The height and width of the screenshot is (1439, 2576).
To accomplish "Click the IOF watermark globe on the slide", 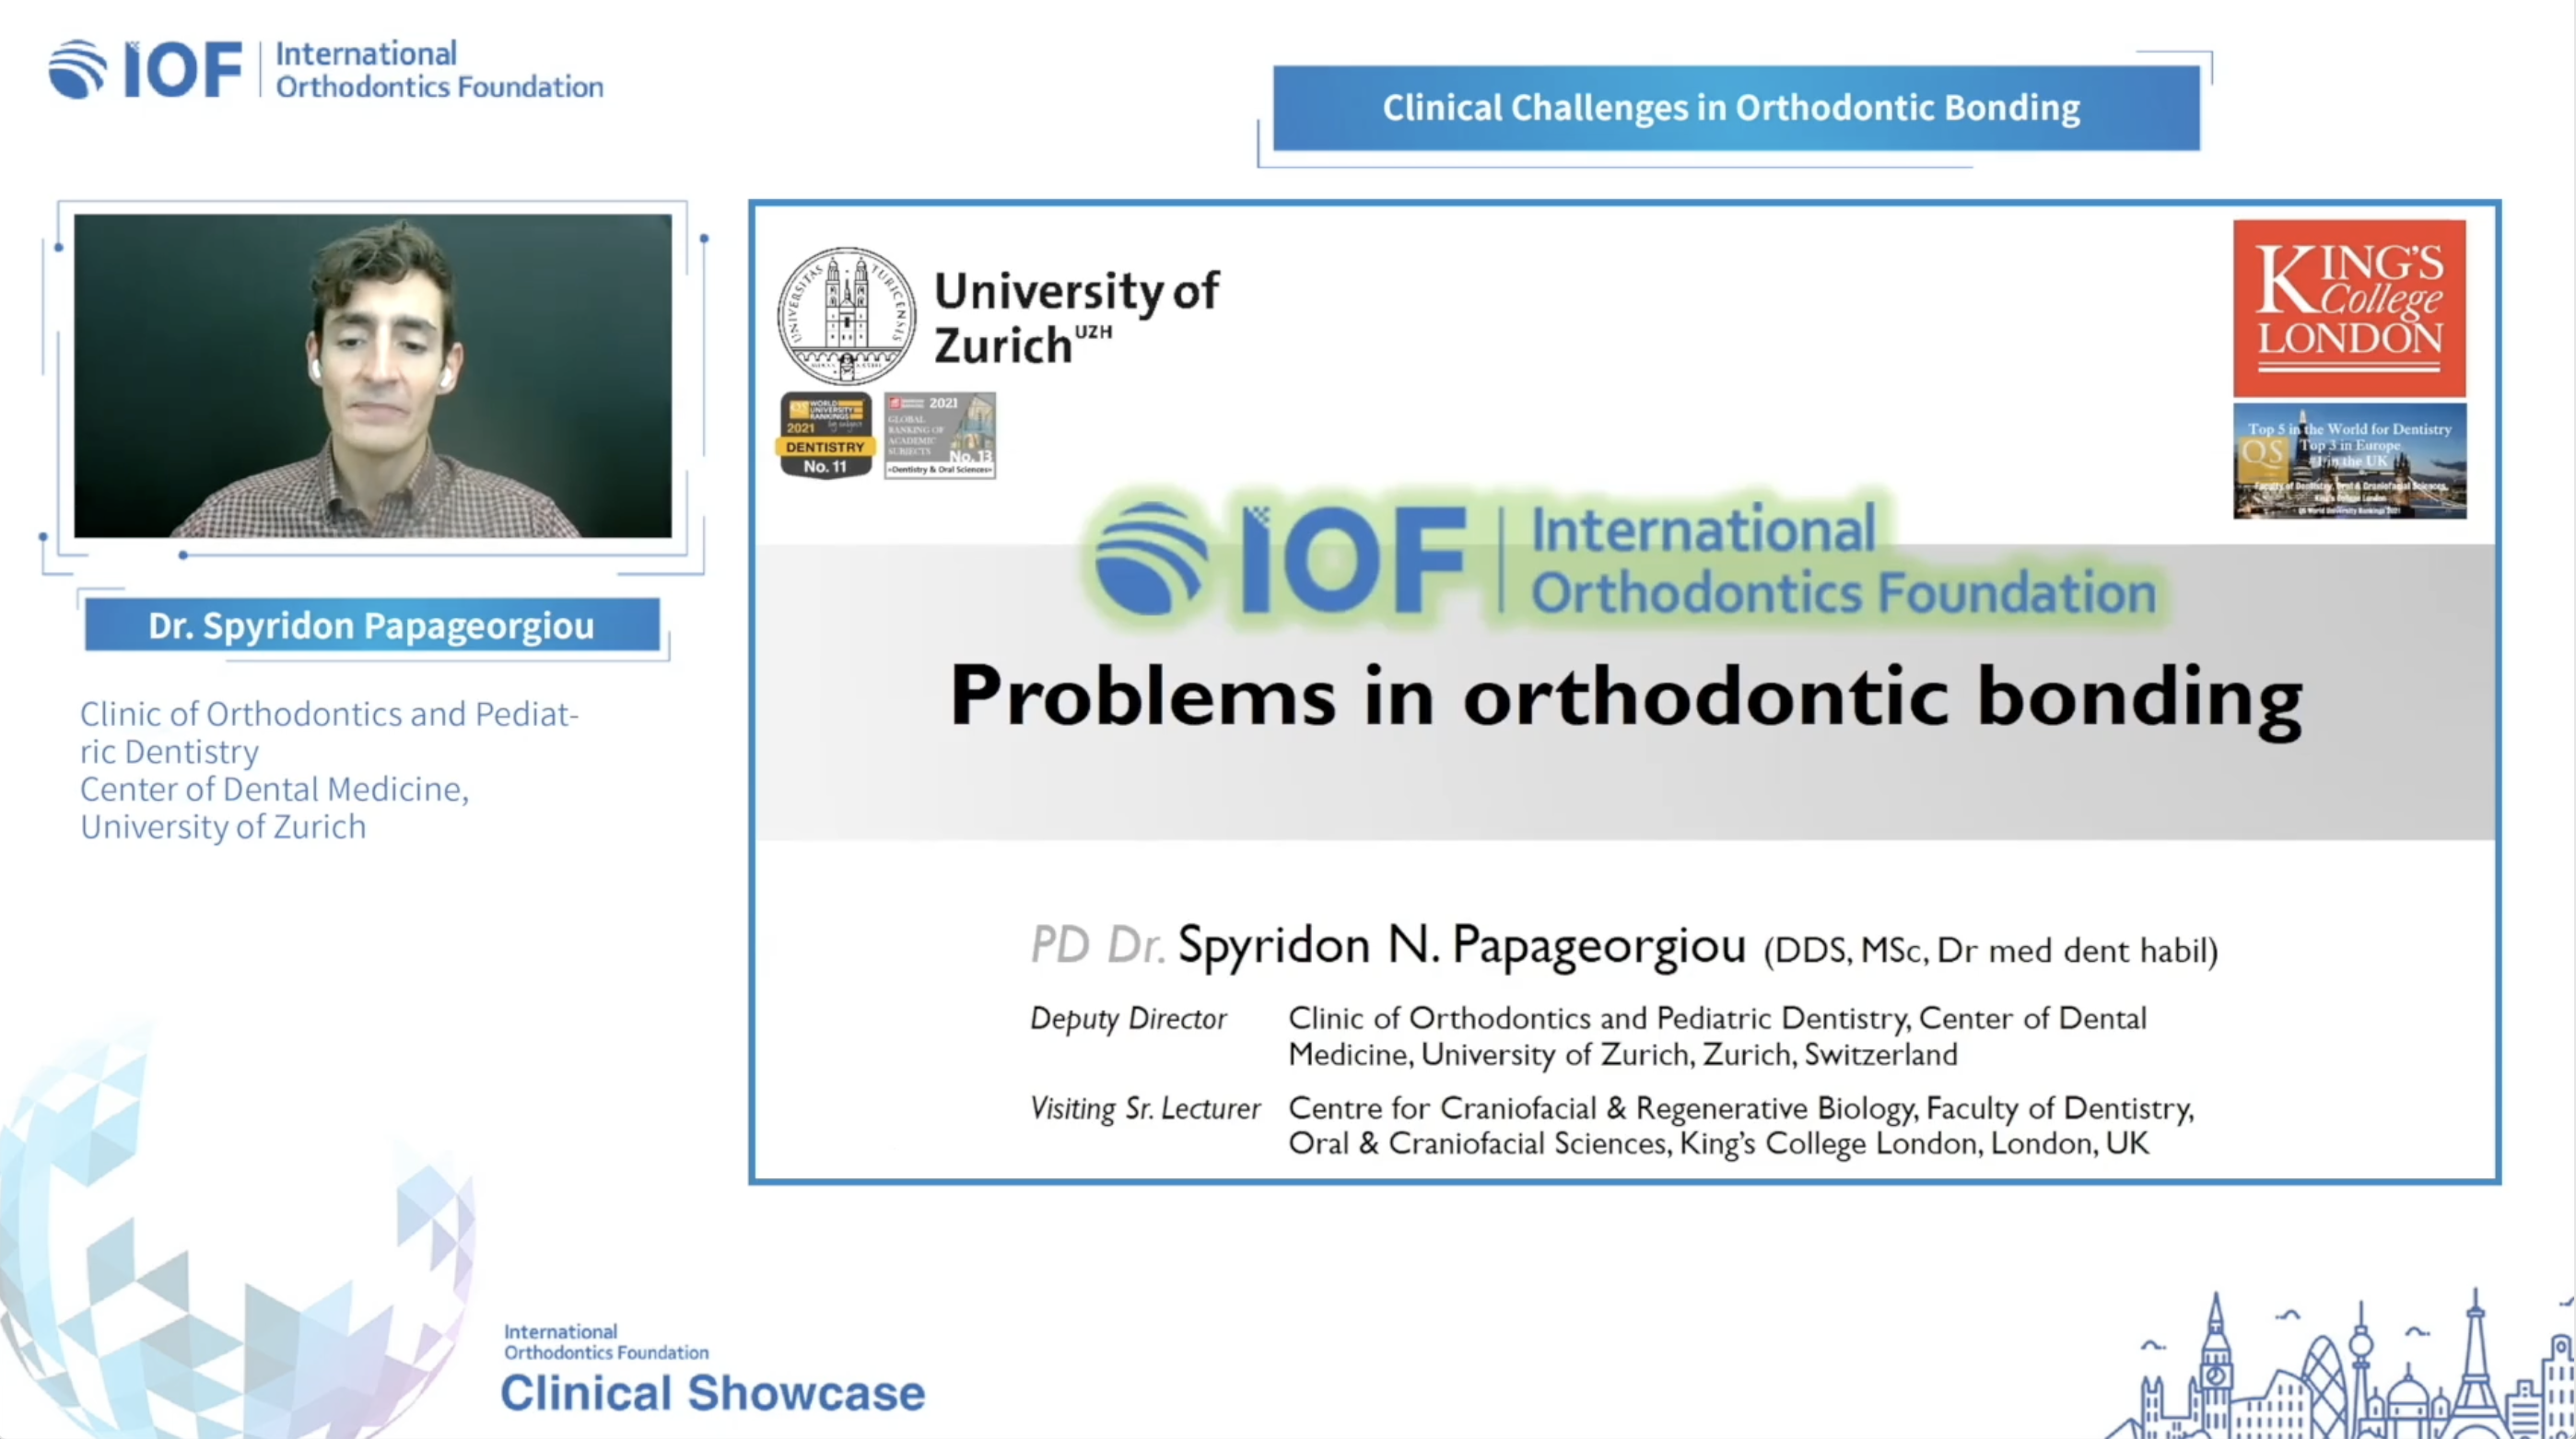I will pos(1150,558).
